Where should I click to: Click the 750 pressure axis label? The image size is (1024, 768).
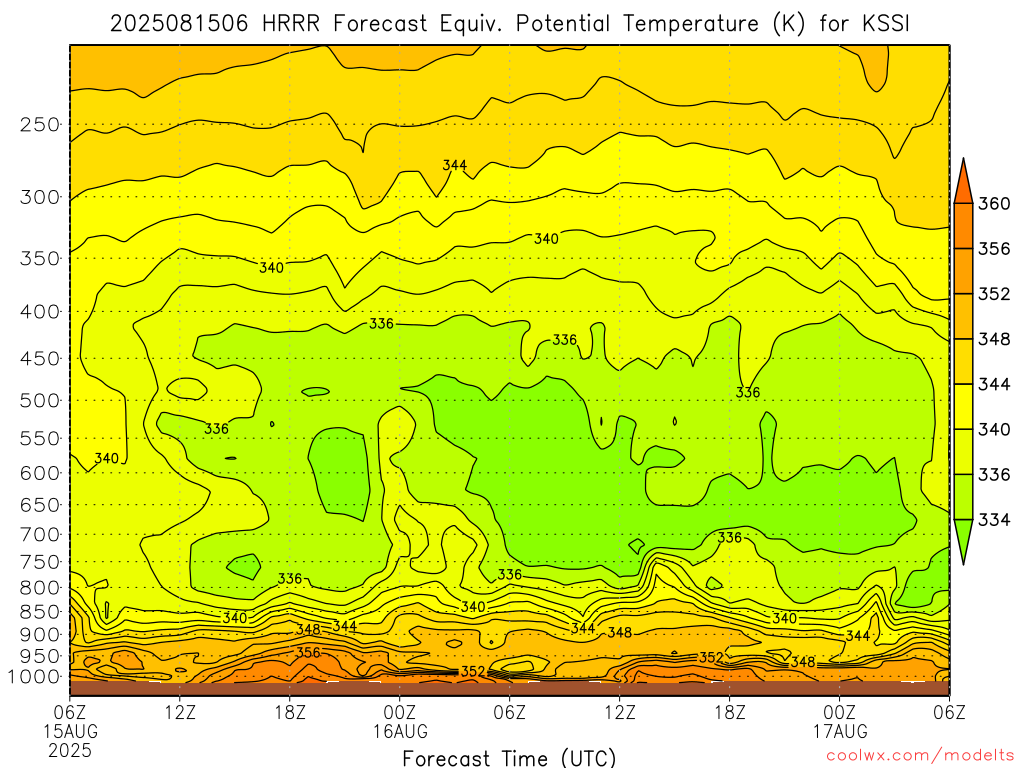40,562
